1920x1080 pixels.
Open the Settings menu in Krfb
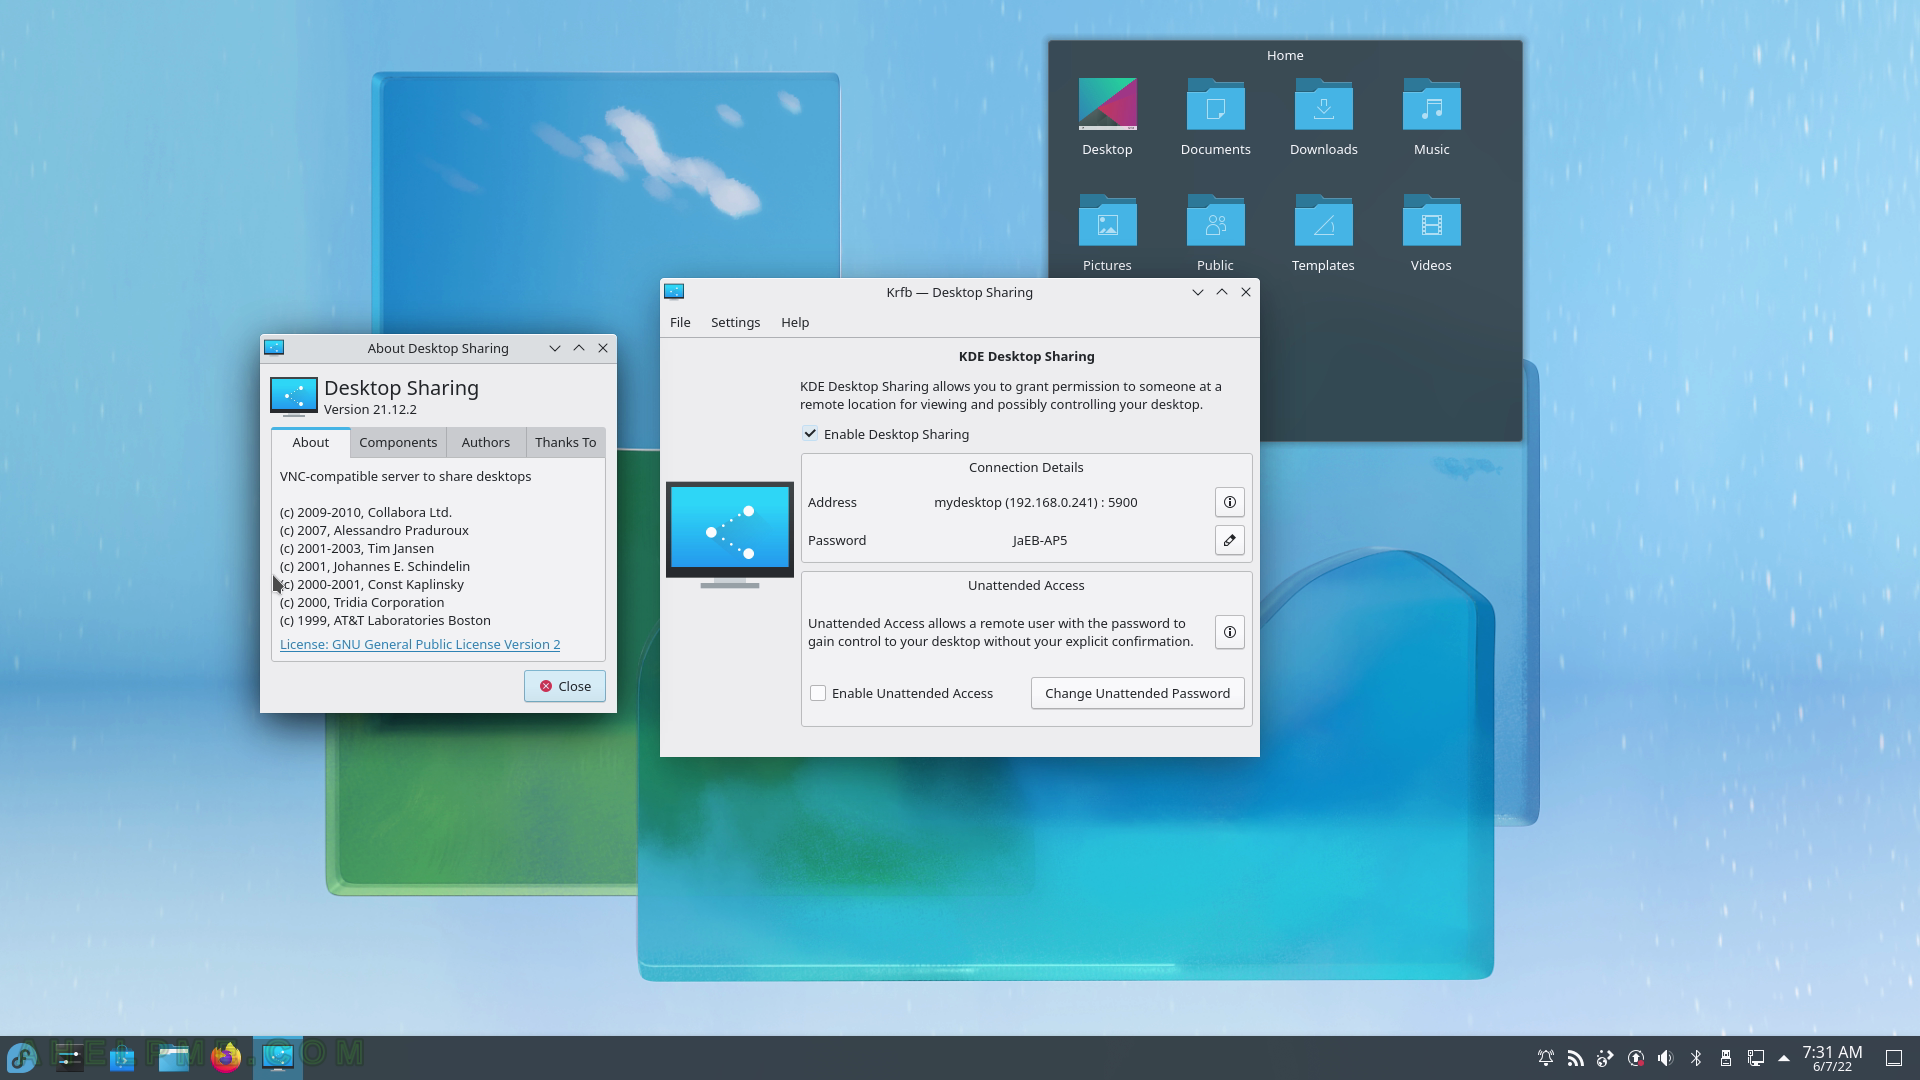tap(735, 322)
